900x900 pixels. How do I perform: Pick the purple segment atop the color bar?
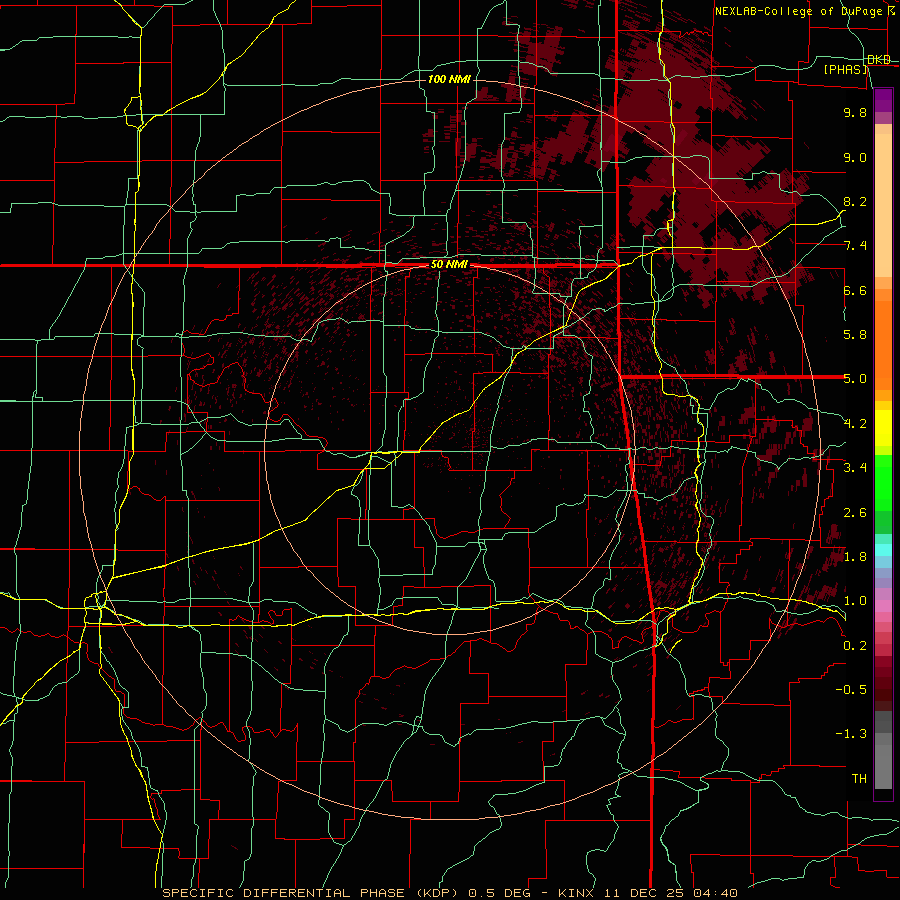883,100
